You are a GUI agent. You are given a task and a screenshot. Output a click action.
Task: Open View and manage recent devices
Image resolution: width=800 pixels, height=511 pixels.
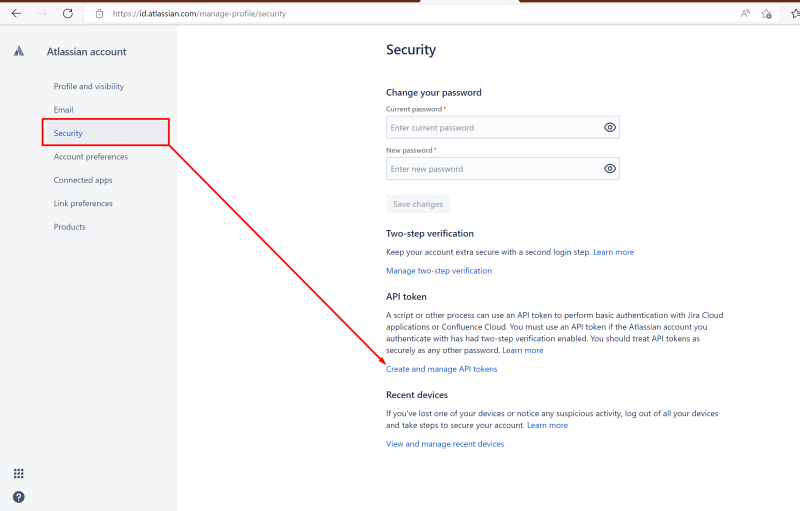[x=445, y=444]
